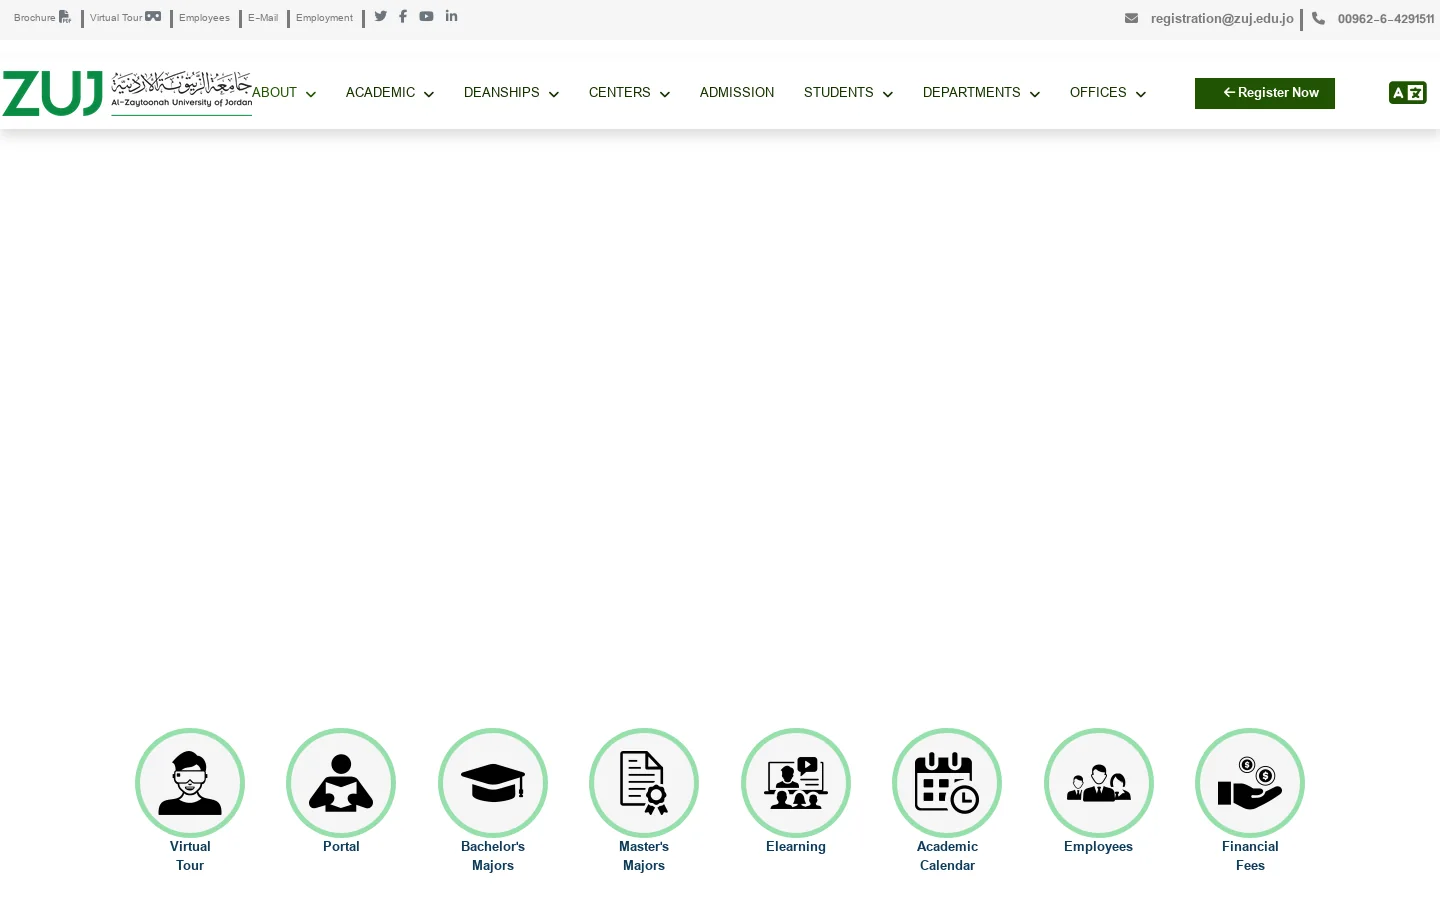The image size is (1440, 900).
Task: Click the phone icon beside the number
Action: tap(1318, 18)
